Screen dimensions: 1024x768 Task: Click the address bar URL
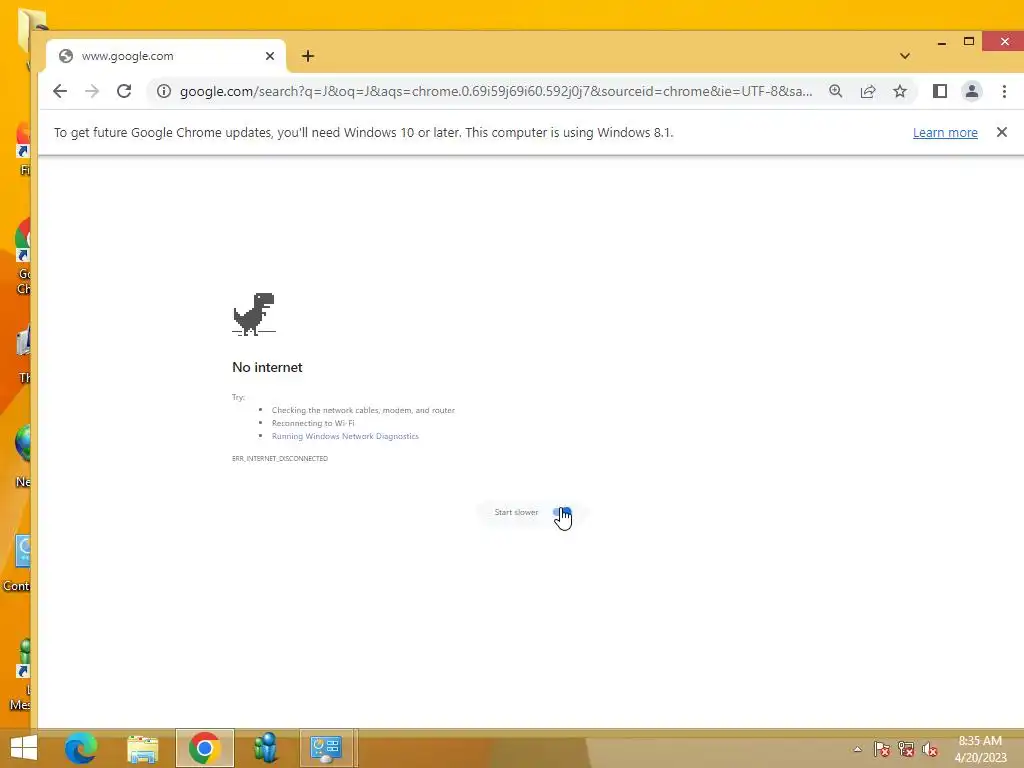point(496,91)
